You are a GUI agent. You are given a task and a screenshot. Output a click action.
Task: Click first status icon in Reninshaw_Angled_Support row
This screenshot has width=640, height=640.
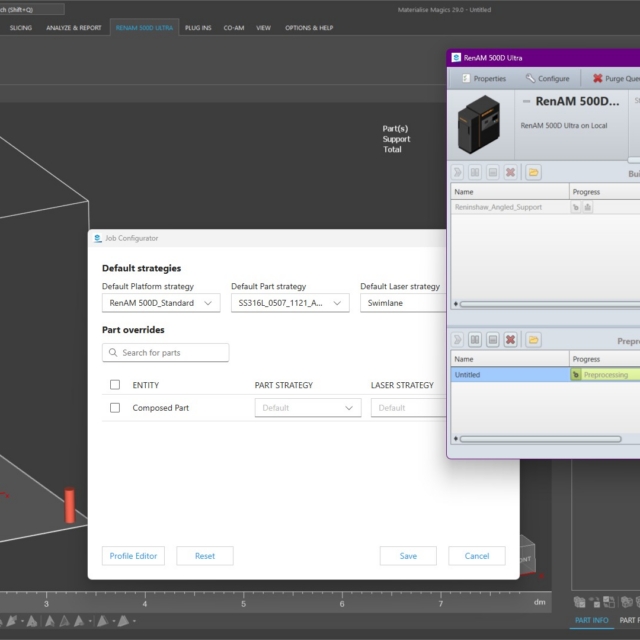[576, 207]
